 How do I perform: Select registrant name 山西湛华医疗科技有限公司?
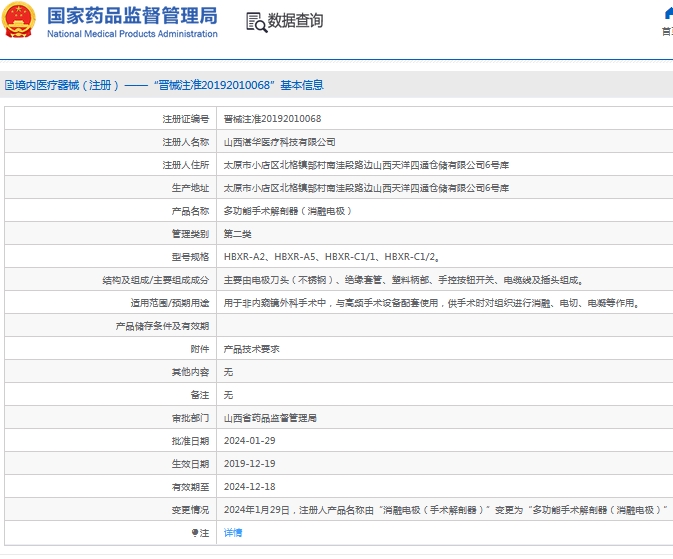click(x=279, y=142)
